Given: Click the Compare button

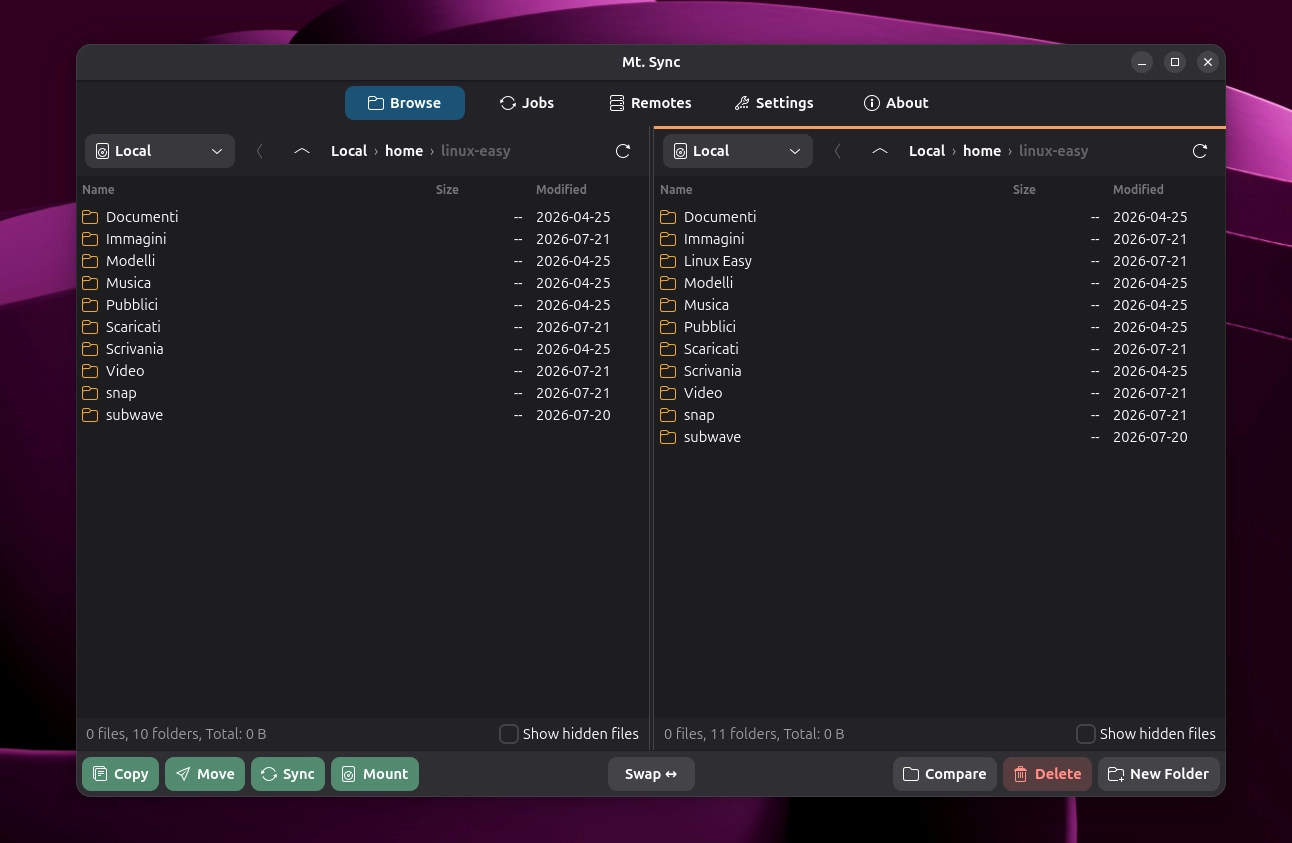Looking at the screenshot, I should [x=945, y=774].
